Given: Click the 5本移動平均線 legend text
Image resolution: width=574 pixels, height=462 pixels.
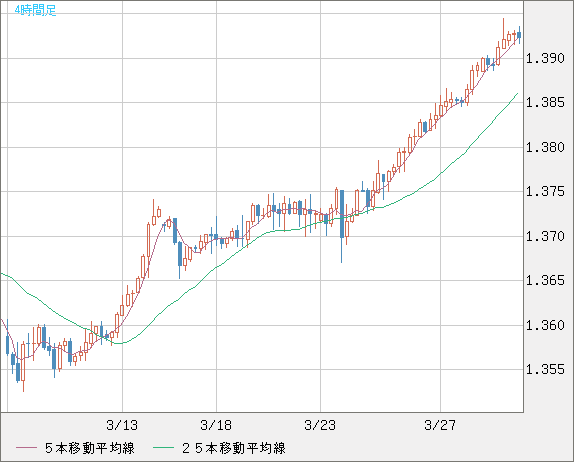Looking at the screenshot, I should 90,448.
